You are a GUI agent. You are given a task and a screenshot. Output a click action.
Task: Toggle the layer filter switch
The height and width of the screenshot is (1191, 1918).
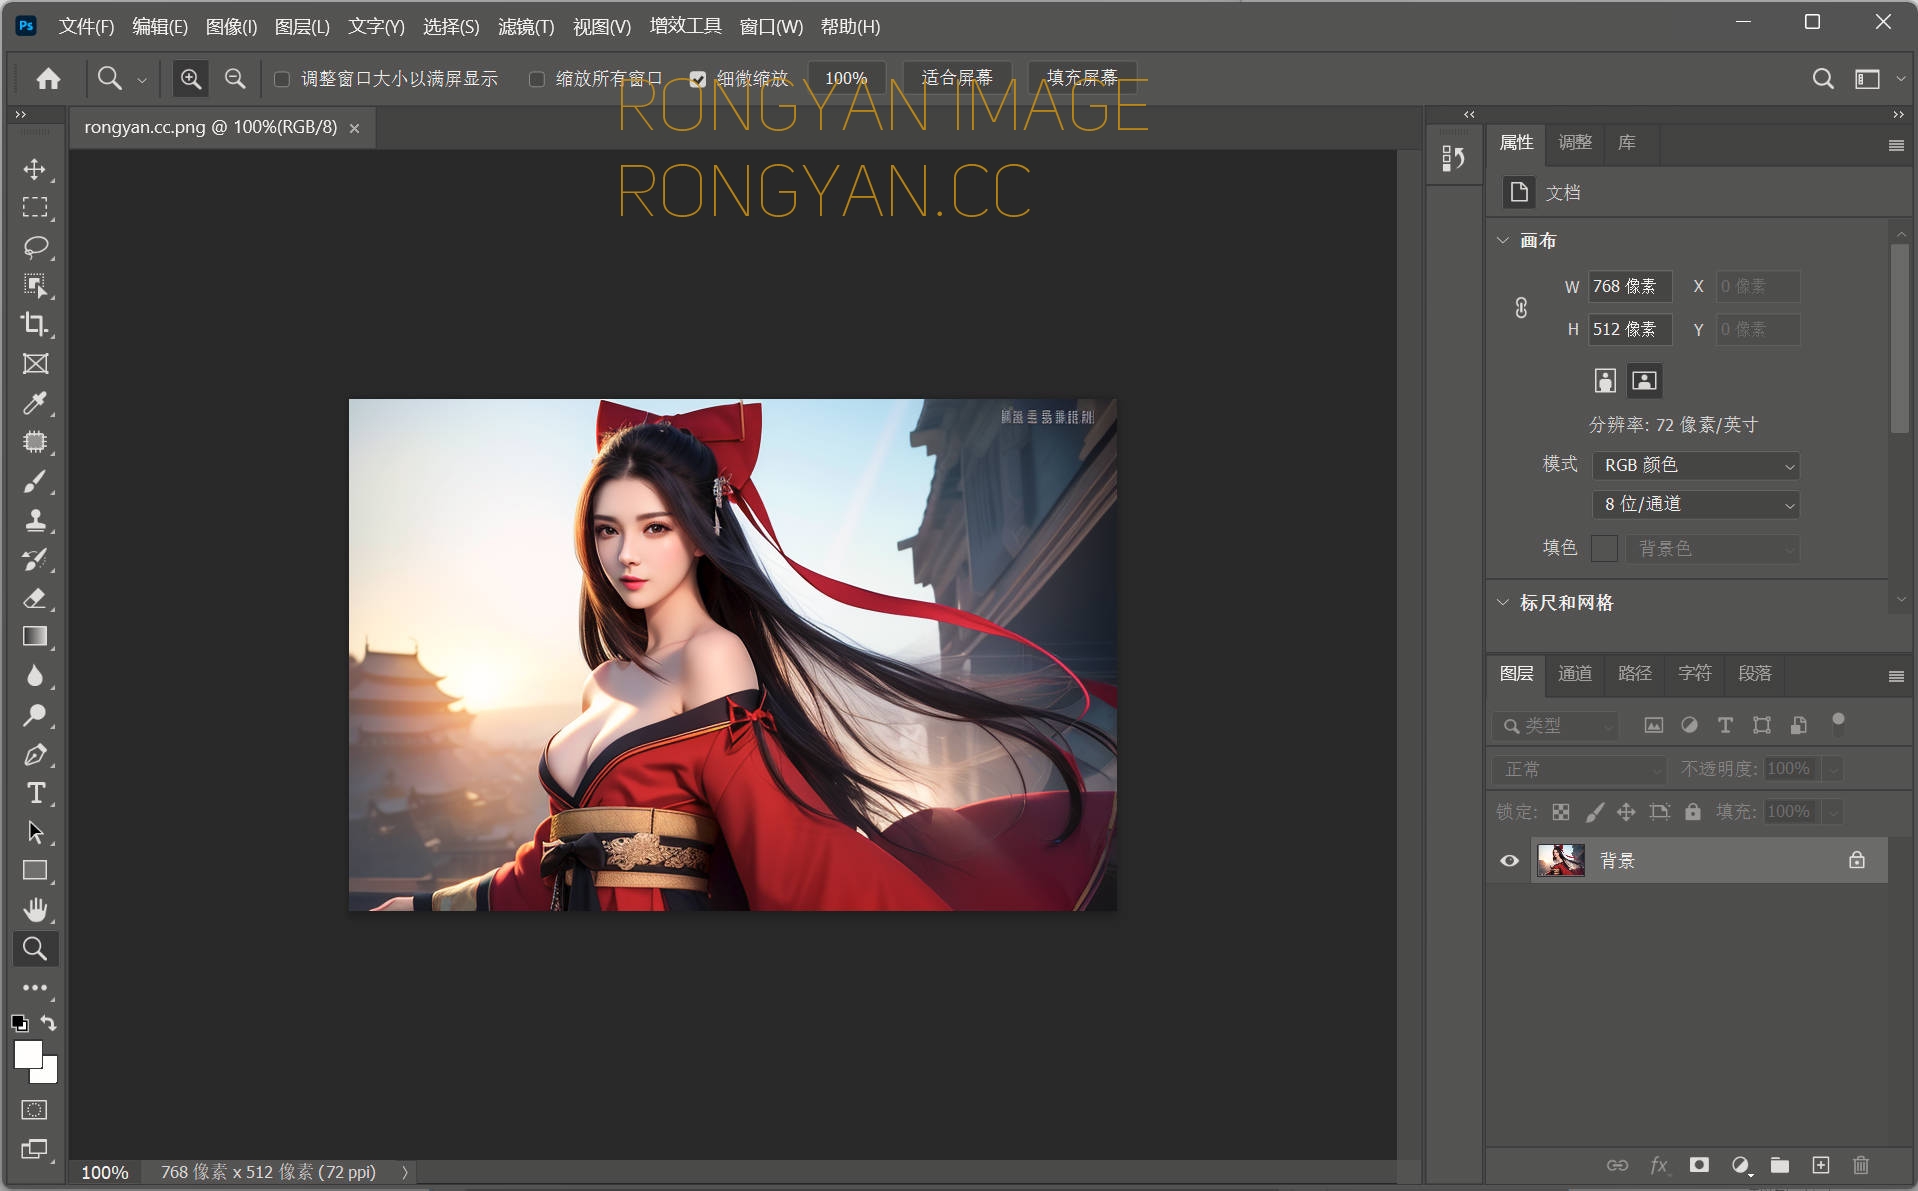click(x=1838, y=724)
